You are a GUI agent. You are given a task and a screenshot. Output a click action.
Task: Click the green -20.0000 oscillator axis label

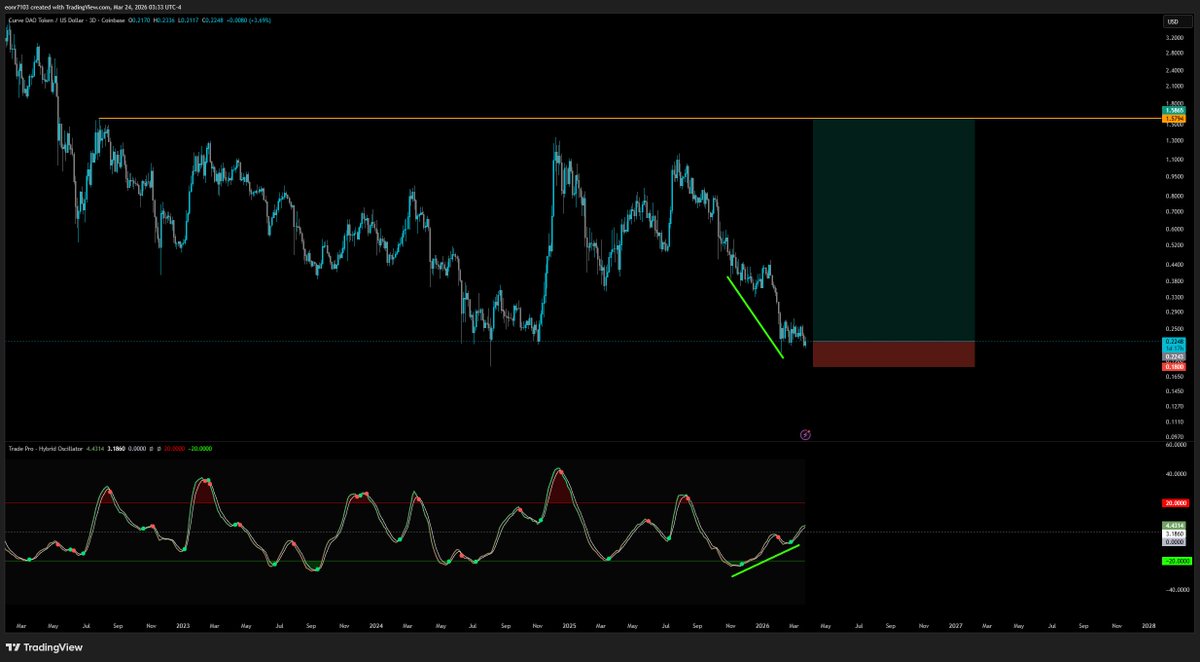coord(1177,561)
